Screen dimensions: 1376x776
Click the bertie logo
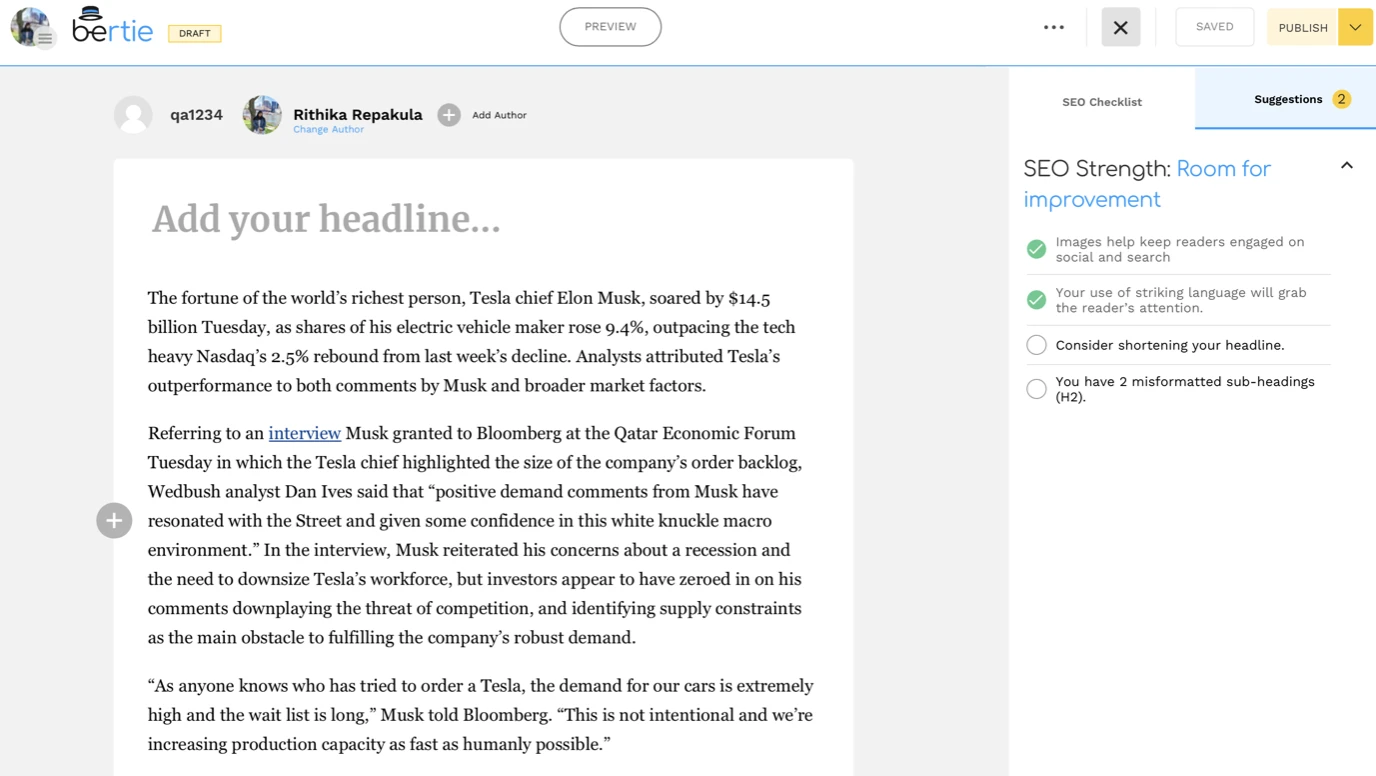tap(113, 26)
